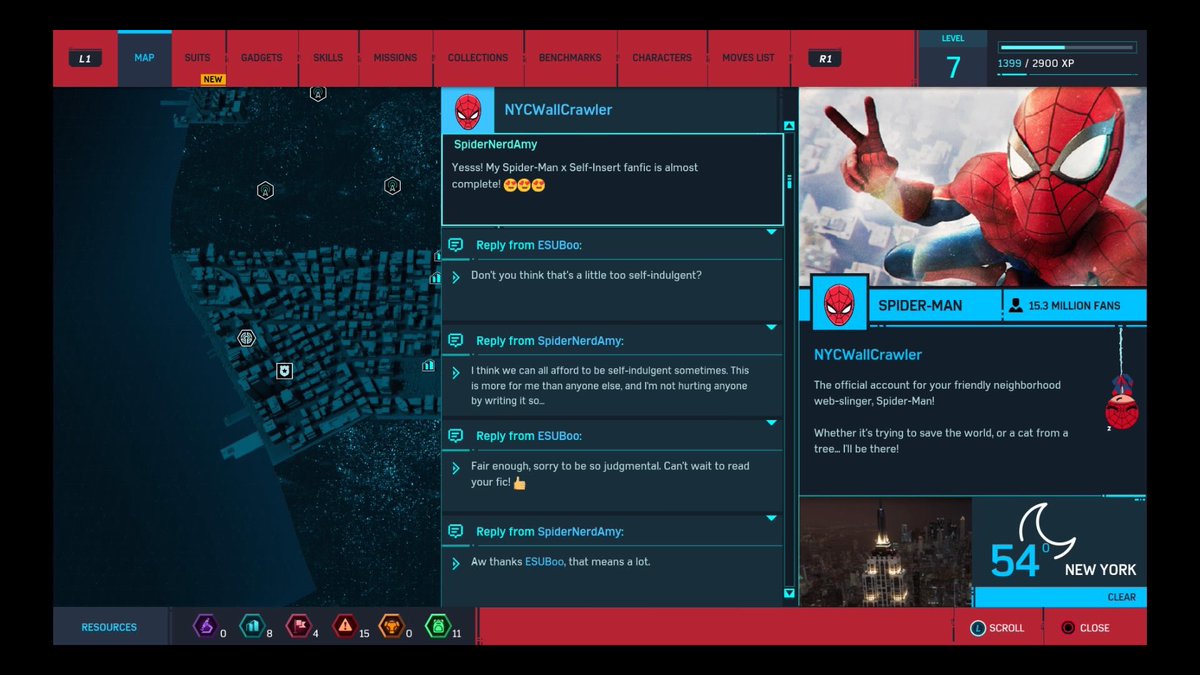This screenshot has width=1200, height=675.
Task: Select the landmark building marker nearest the police badge
Action: [x=428, y=365]
